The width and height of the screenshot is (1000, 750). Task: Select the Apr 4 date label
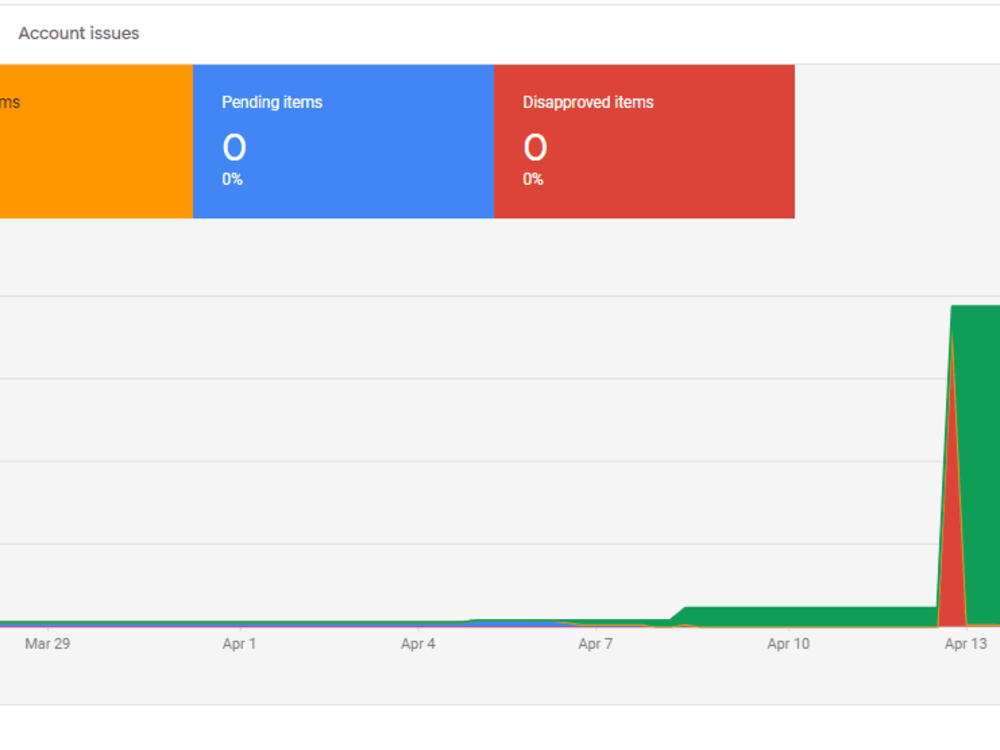click(x=418, y=643)
